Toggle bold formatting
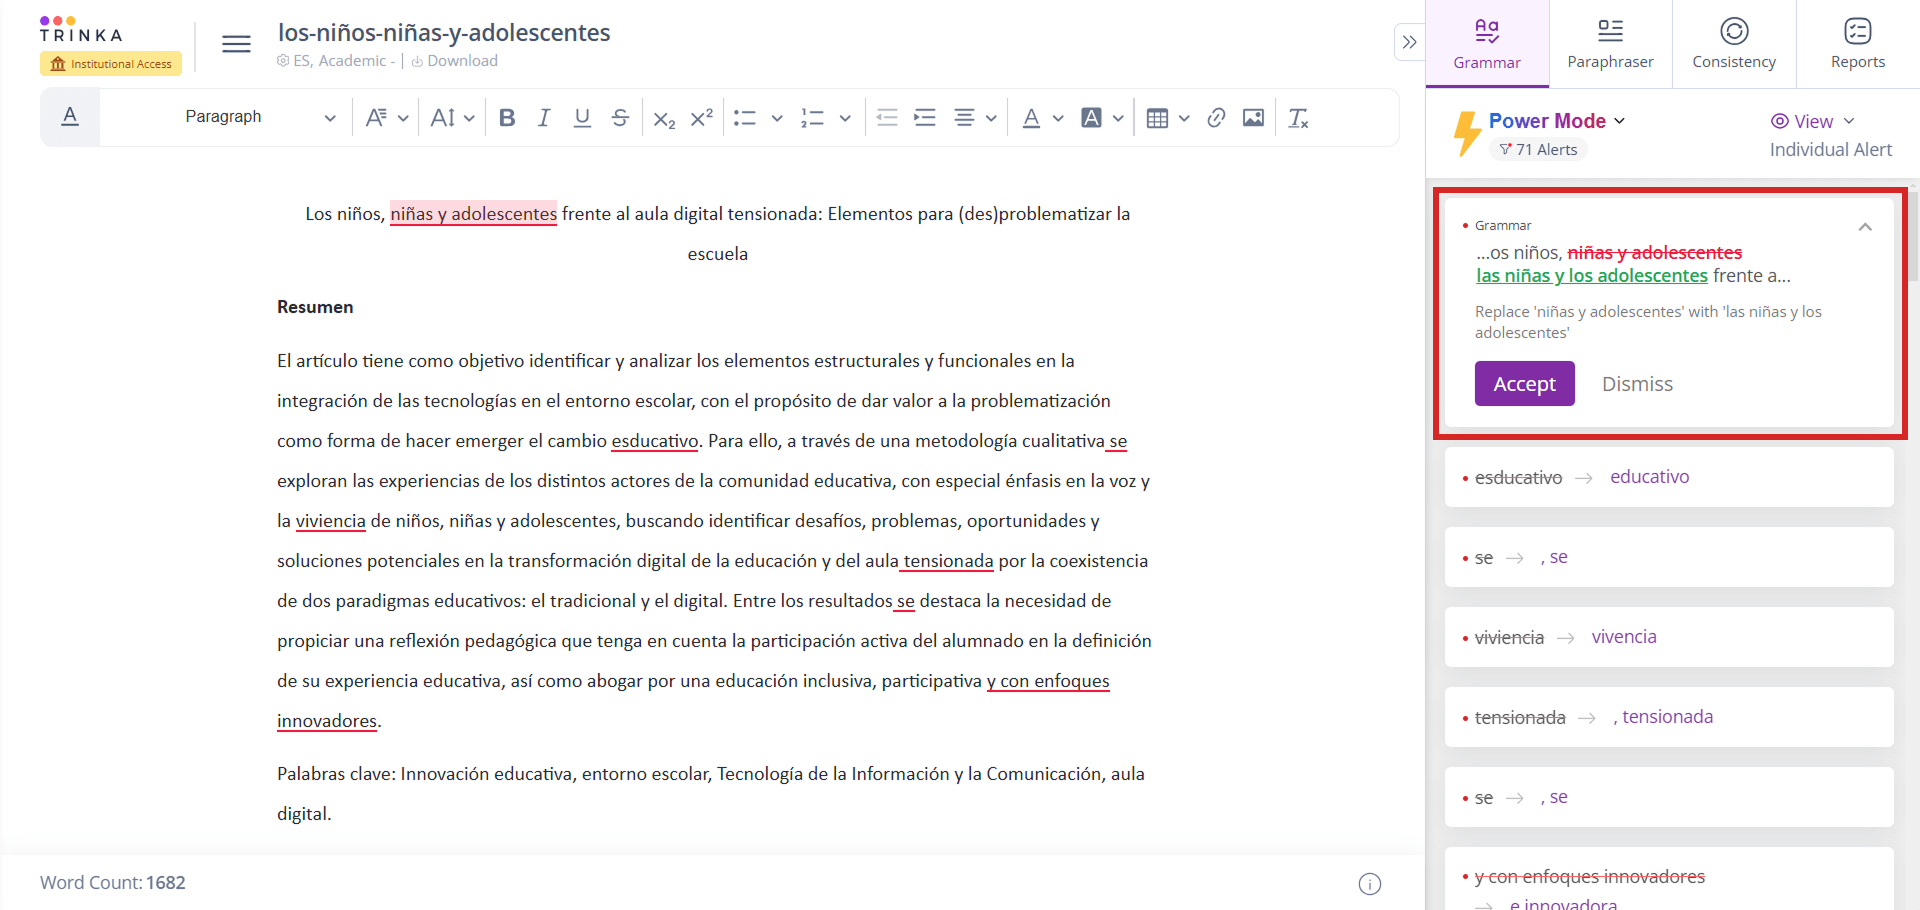 click(507, 118)
